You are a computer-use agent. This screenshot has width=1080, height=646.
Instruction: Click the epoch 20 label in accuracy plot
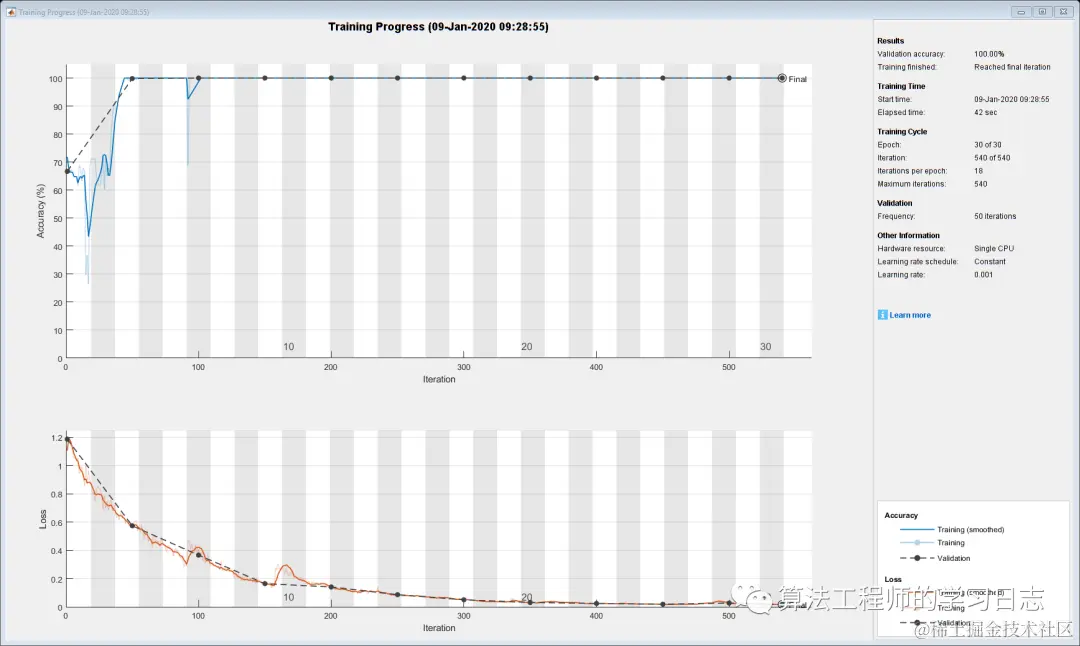pos(527,346)
